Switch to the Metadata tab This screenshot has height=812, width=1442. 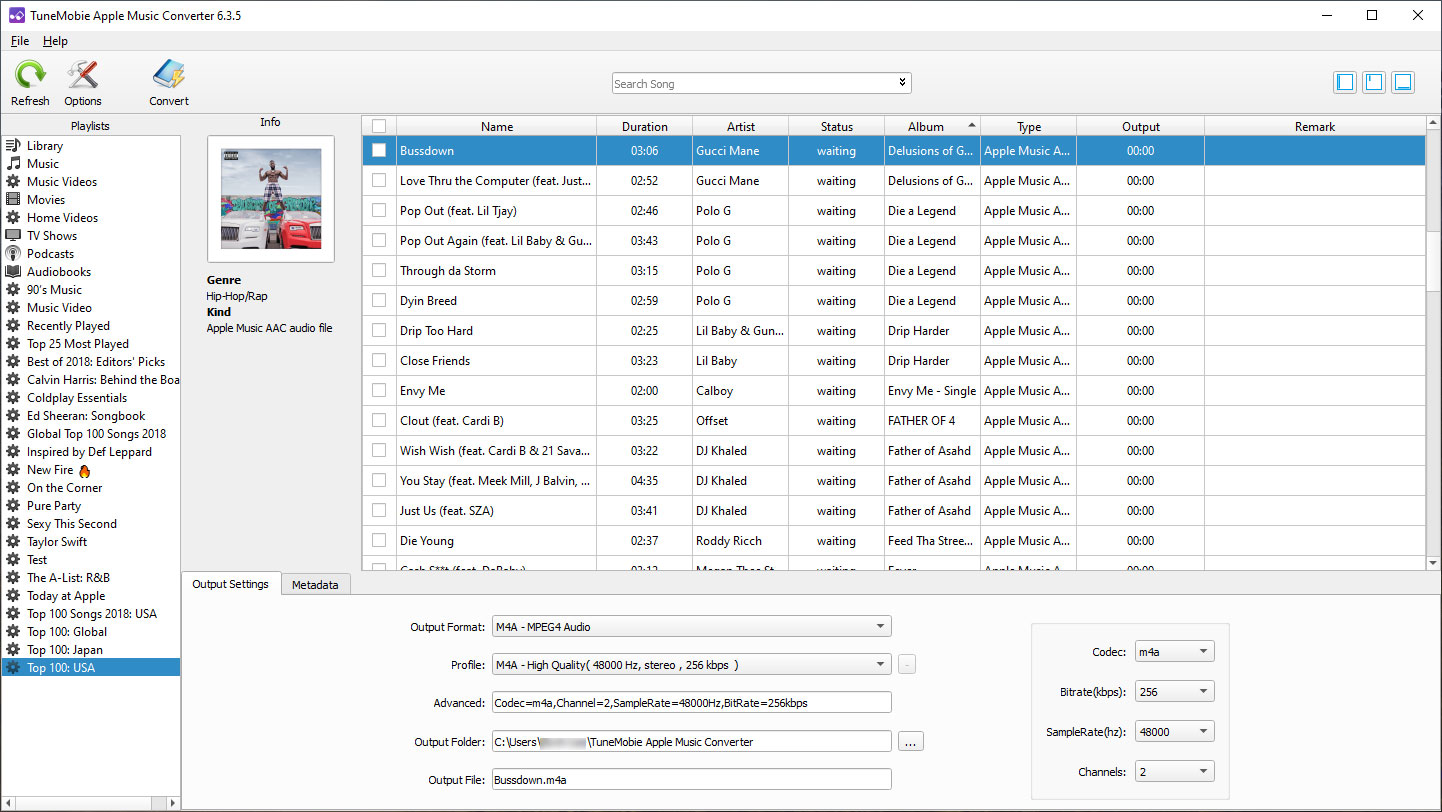point(315,585)
